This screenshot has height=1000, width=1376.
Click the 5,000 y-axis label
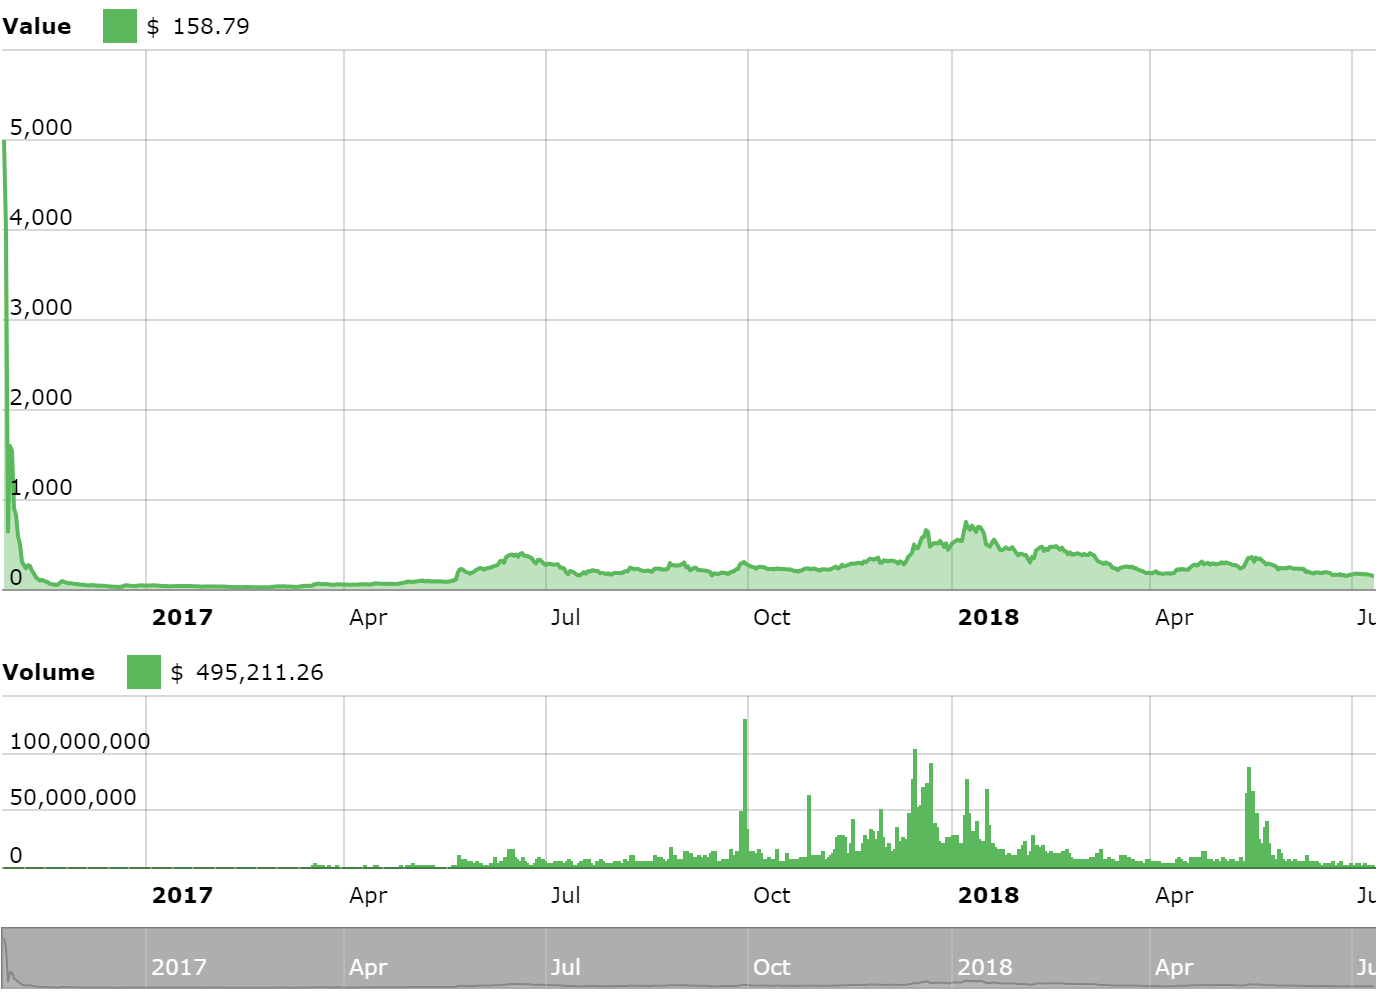tap(41, 127)
